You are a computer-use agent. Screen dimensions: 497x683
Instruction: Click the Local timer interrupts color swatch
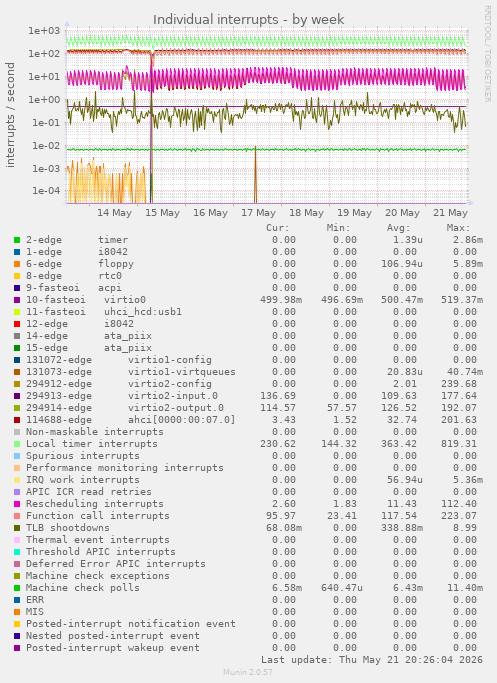point(17,444)
